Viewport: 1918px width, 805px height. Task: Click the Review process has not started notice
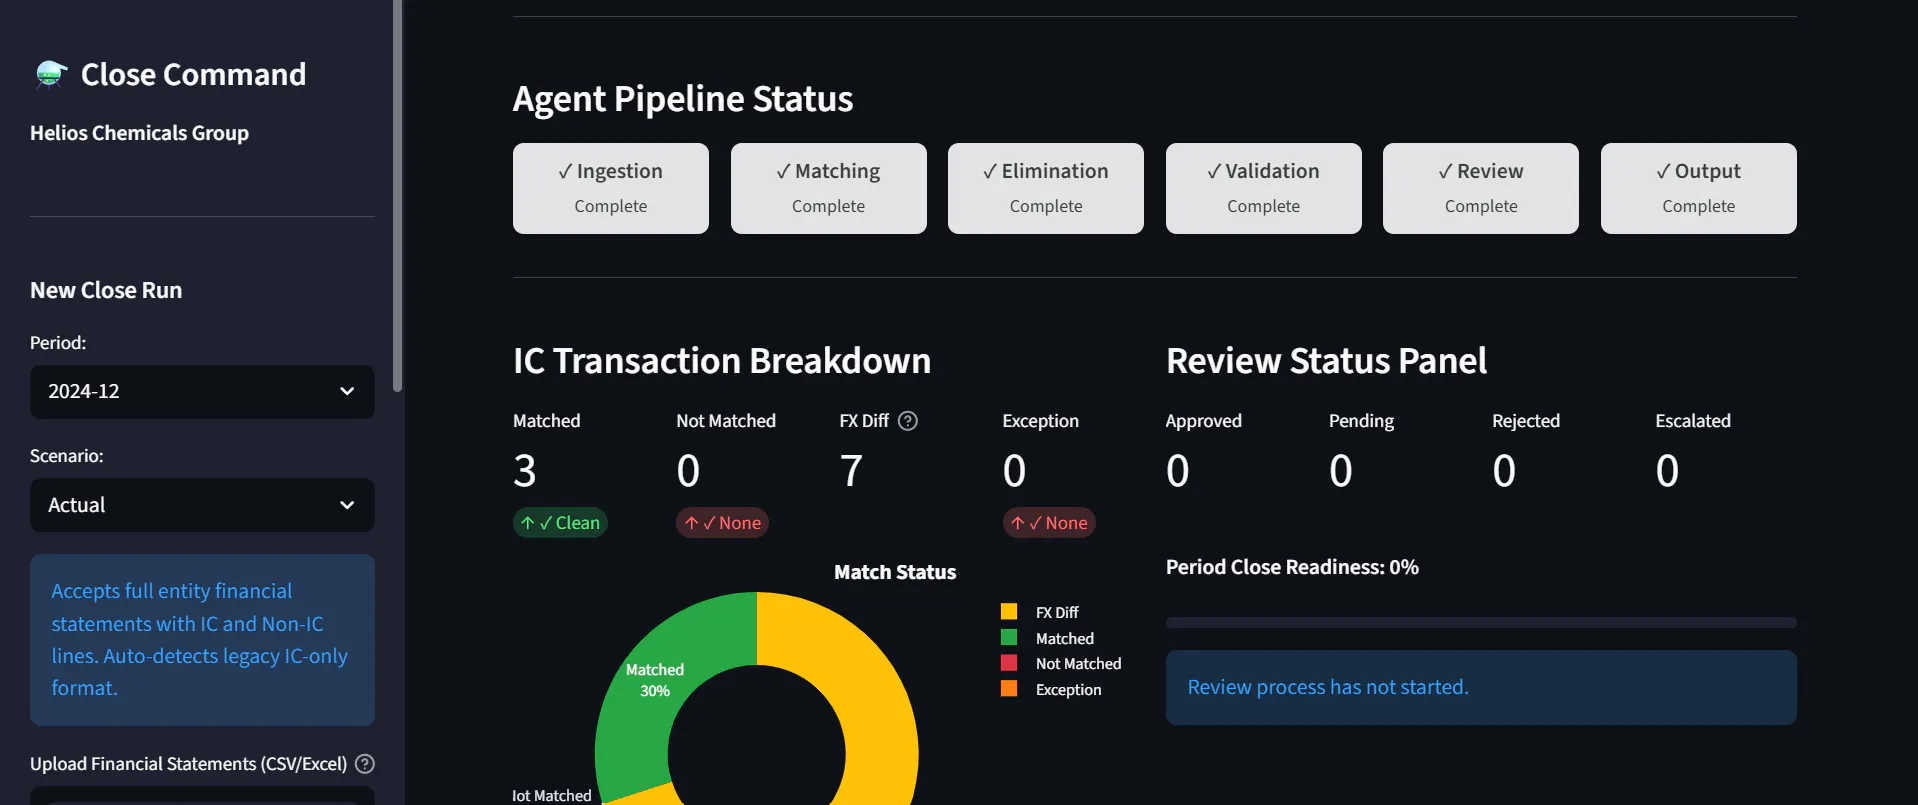pyautogui.click(x=1481, y=688)
